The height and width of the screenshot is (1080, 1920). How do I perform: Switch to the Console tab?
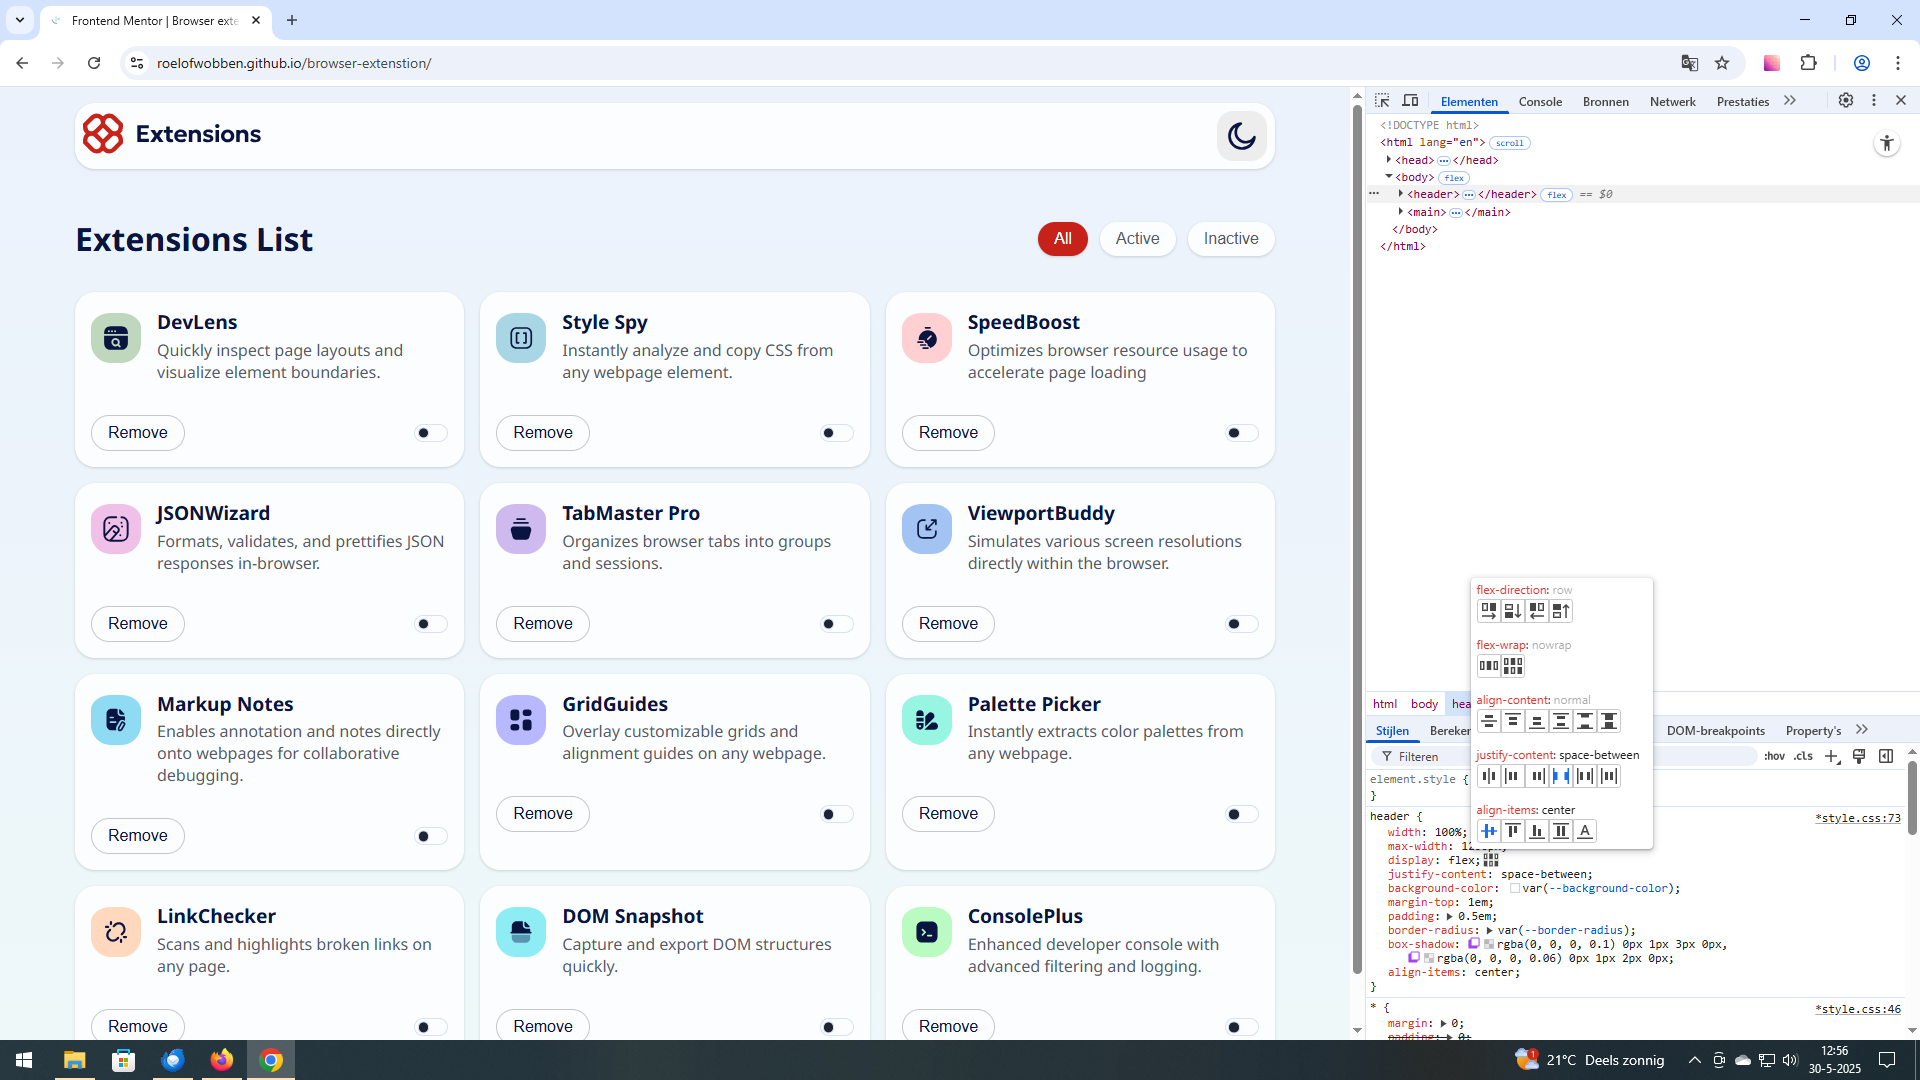(x=1539, y=102)
